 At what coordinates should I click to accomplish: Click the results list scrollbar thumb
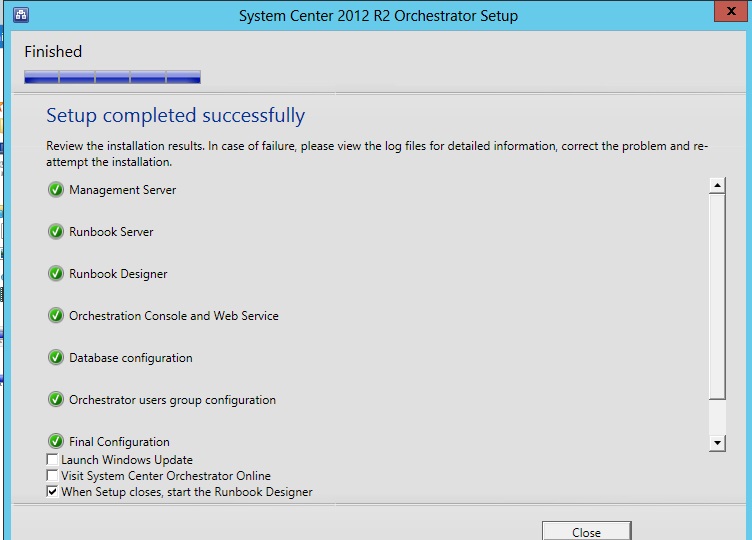pyautogui.click(x=716, y=295)
